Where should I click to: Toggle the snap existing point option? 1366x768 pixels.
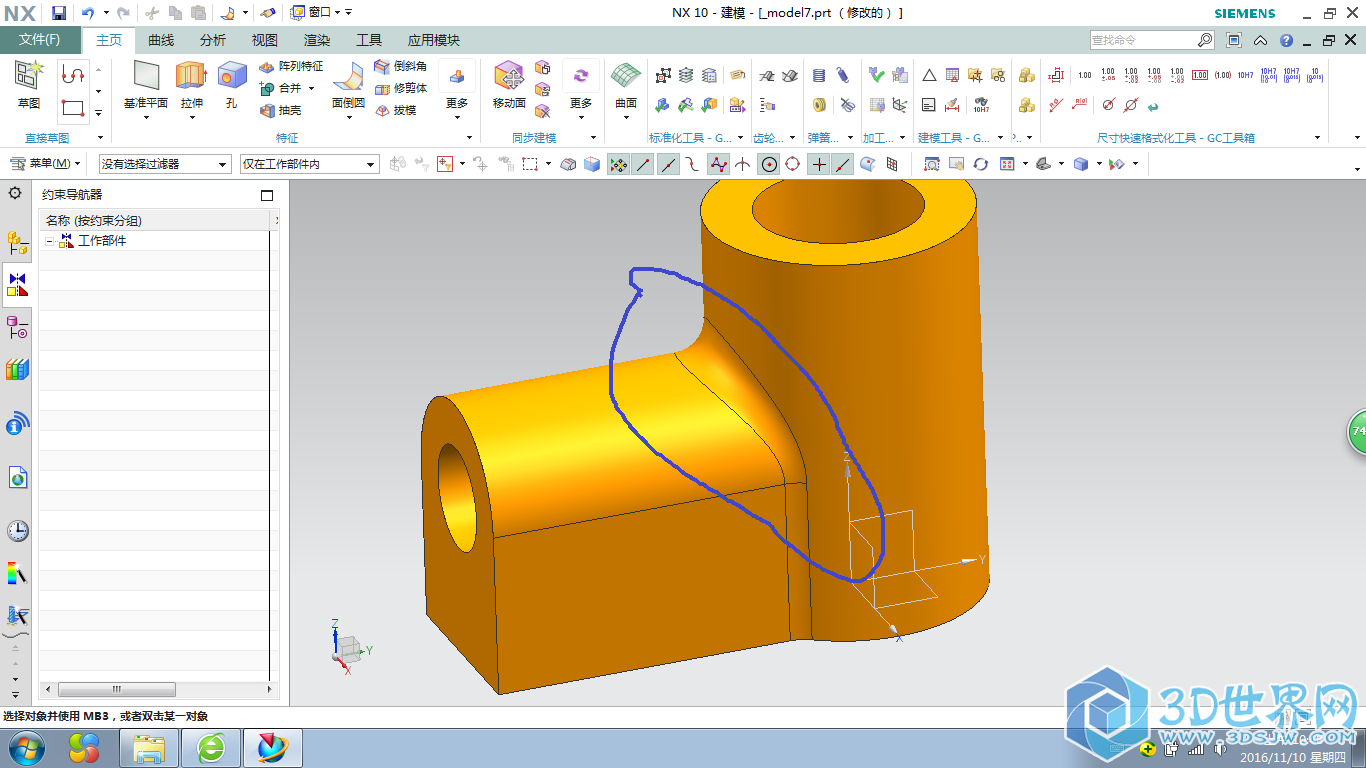pos(819,164)
